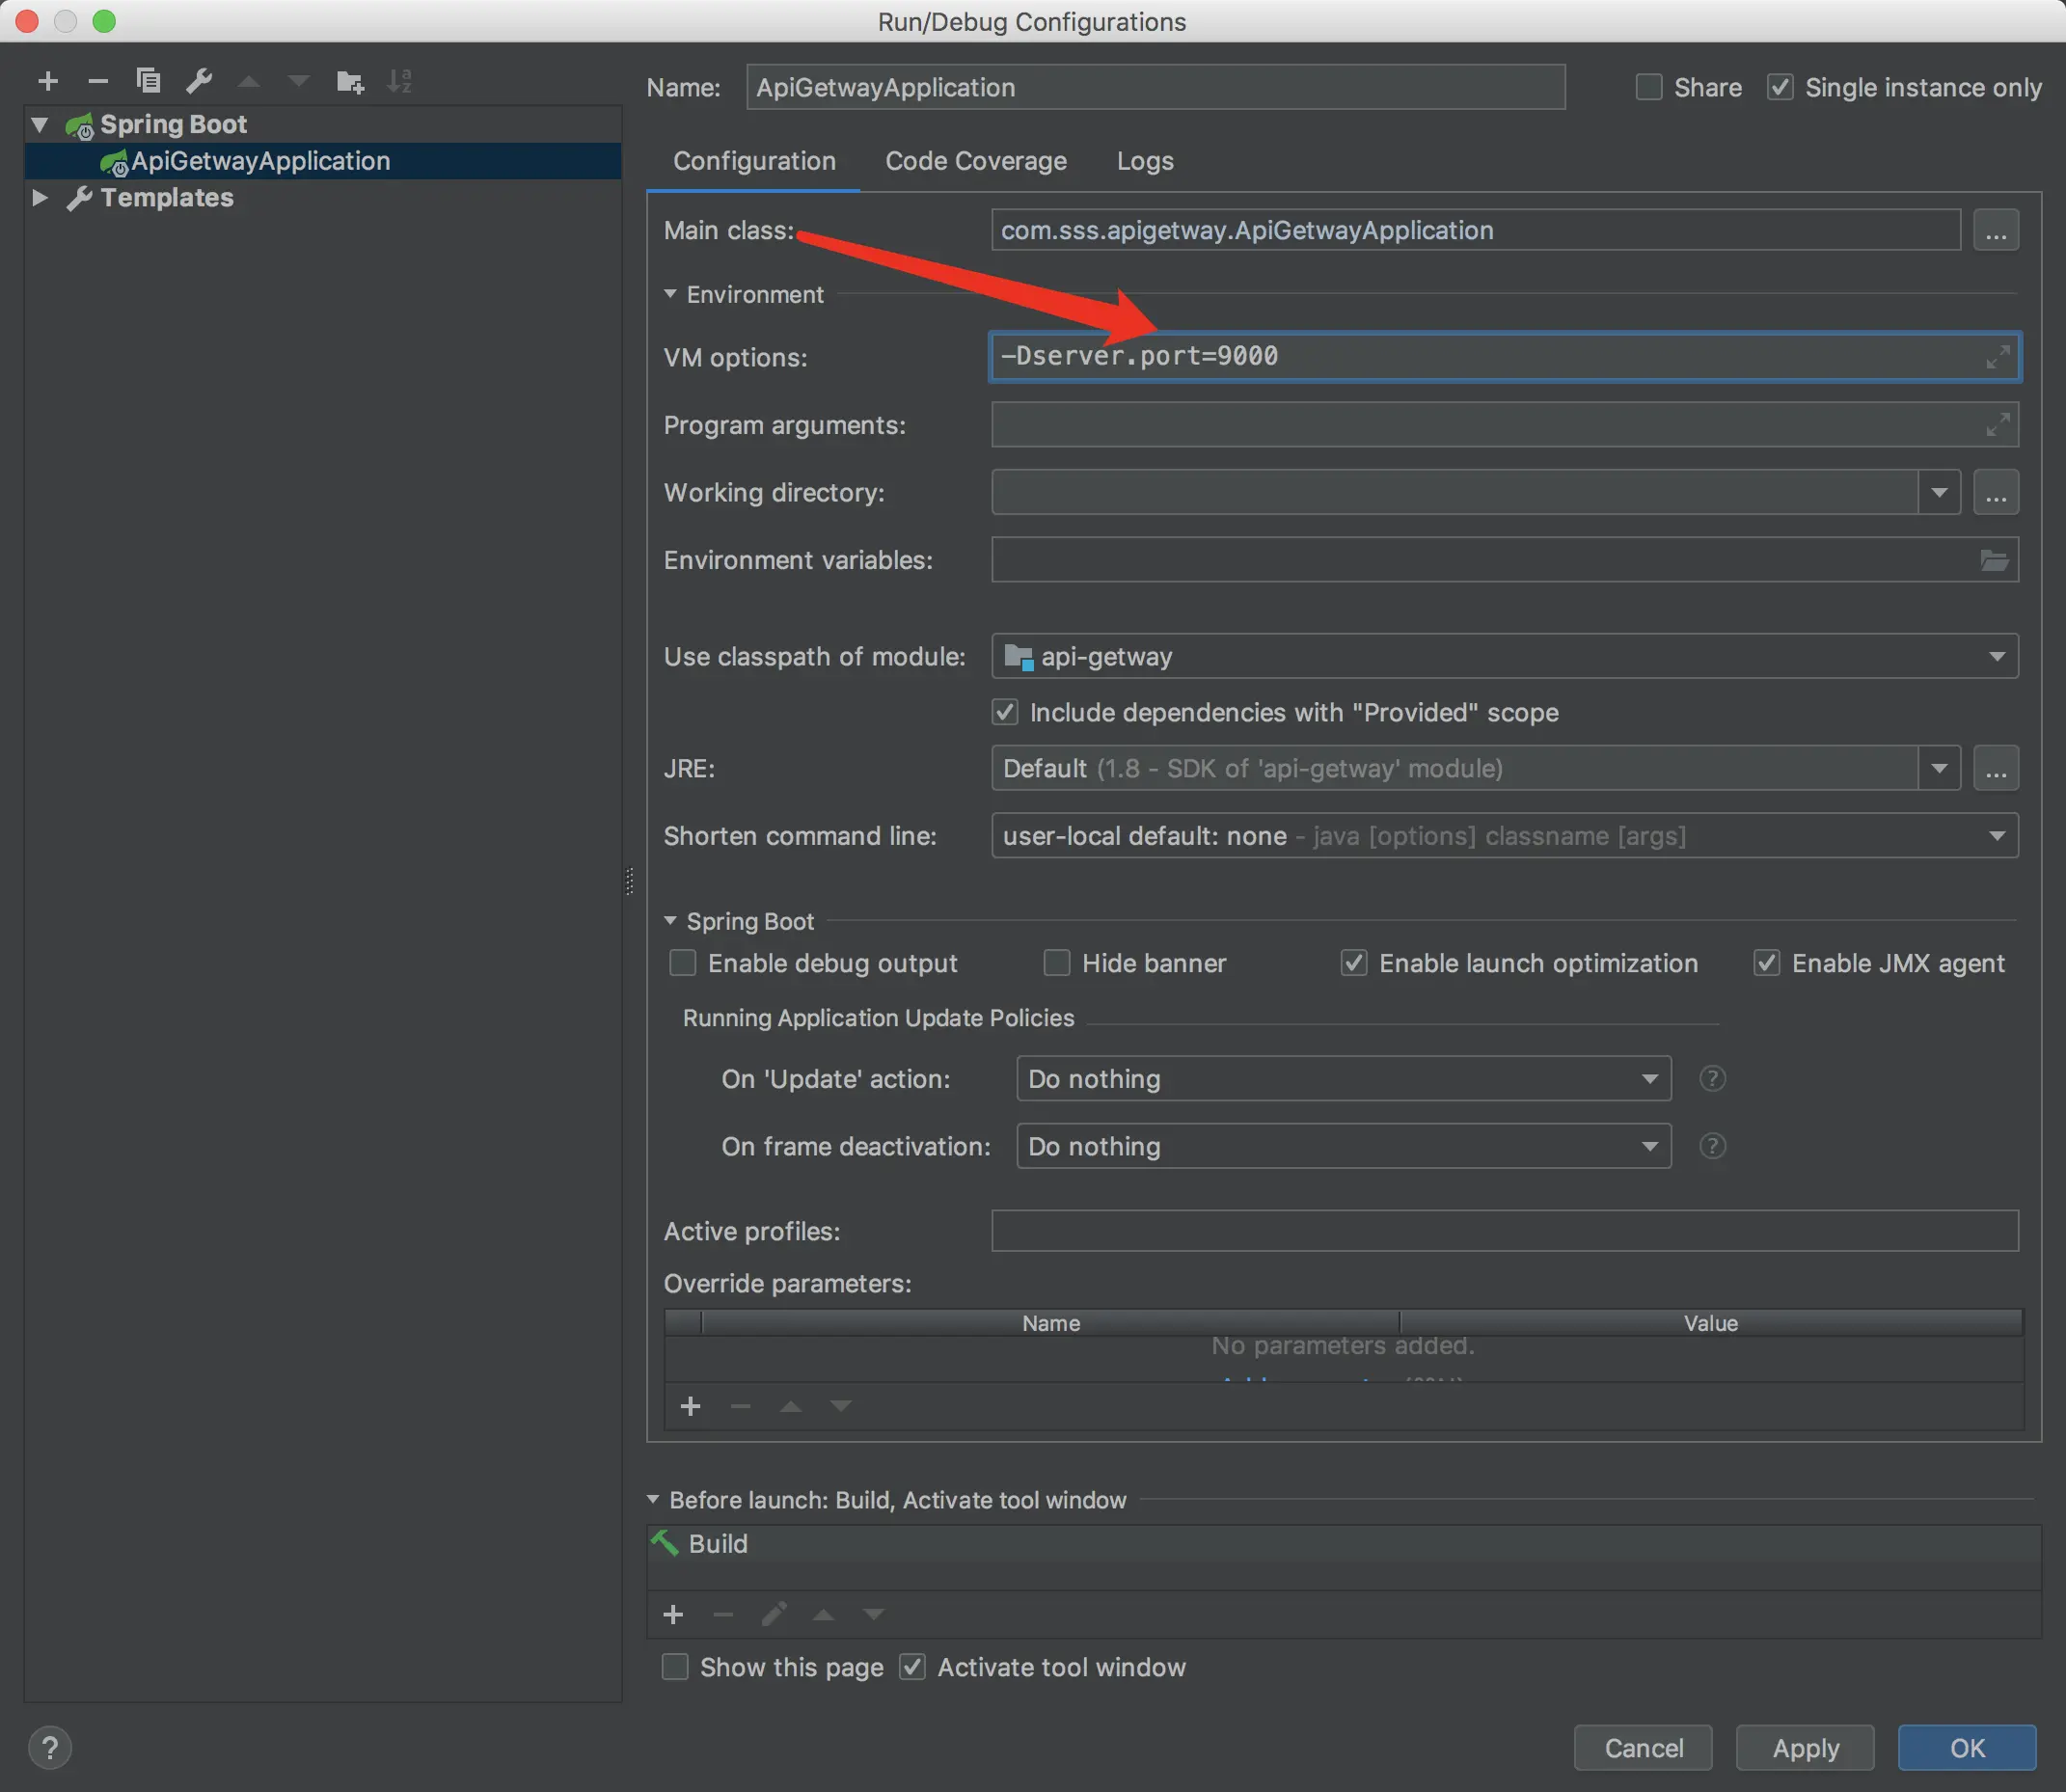Enable the Share checkbox
The image size is (2066, 1792).
[1649, 88]
